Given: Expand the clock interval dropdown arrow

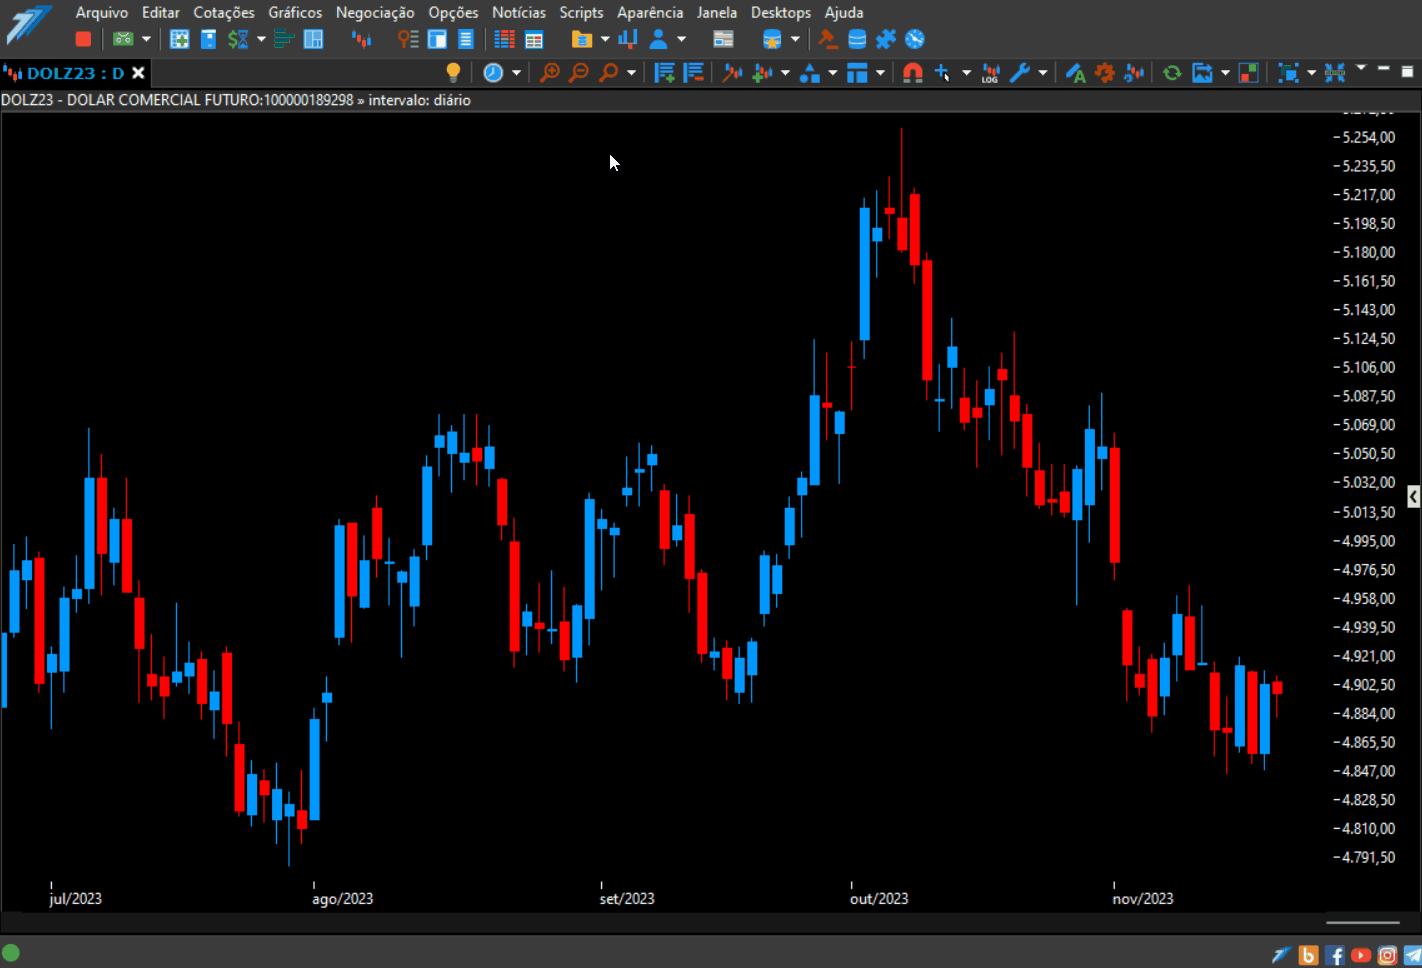Looking at the screenshot, I should [x=516, y=72].
